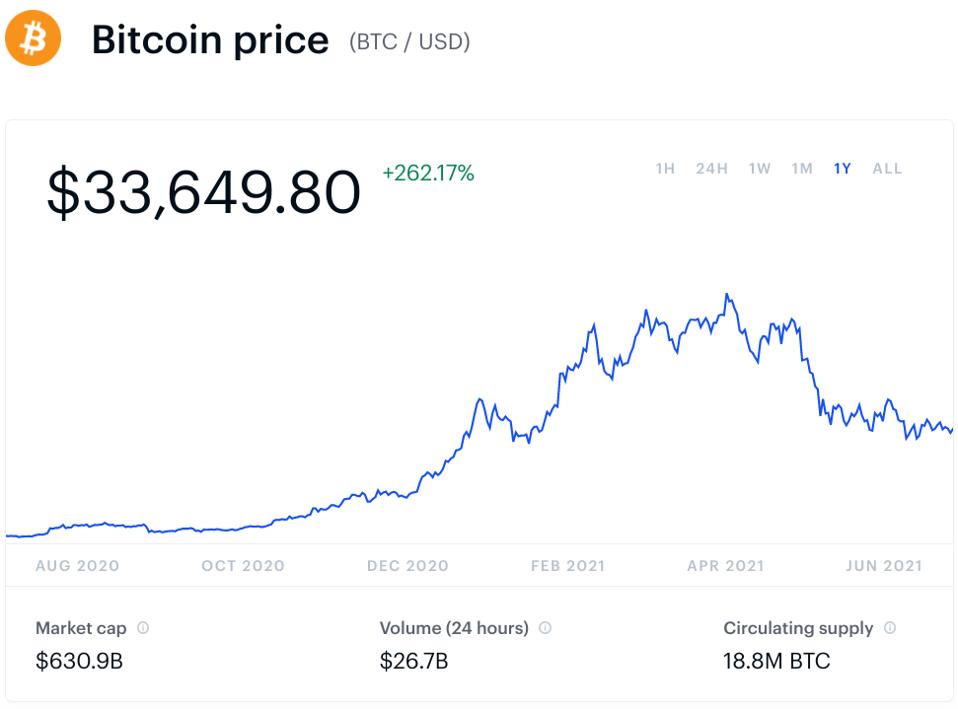The width and height of the screenshot is (958, 709).
Task: Show the 1W price chart
Action: point(760,169)
